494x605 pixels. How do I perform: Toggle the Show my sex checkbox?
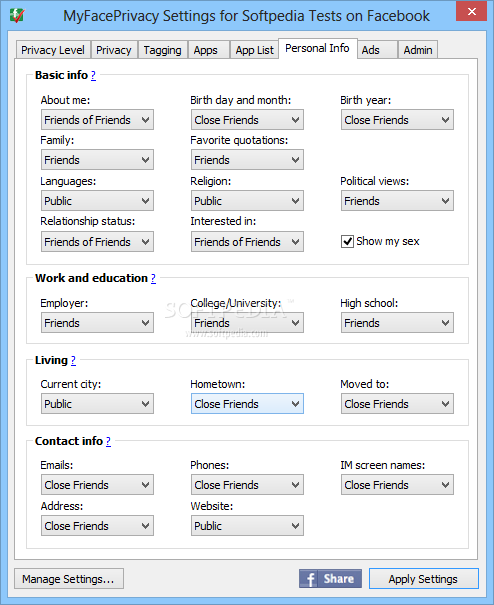click(x=347, y=242)
